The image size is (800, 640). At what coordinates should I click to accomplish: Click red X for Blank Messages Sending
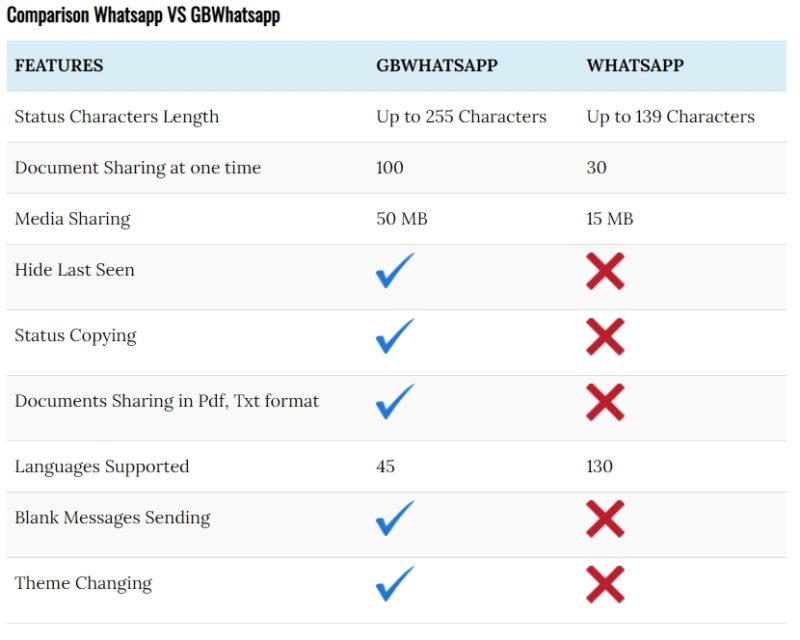pos(605,519)
